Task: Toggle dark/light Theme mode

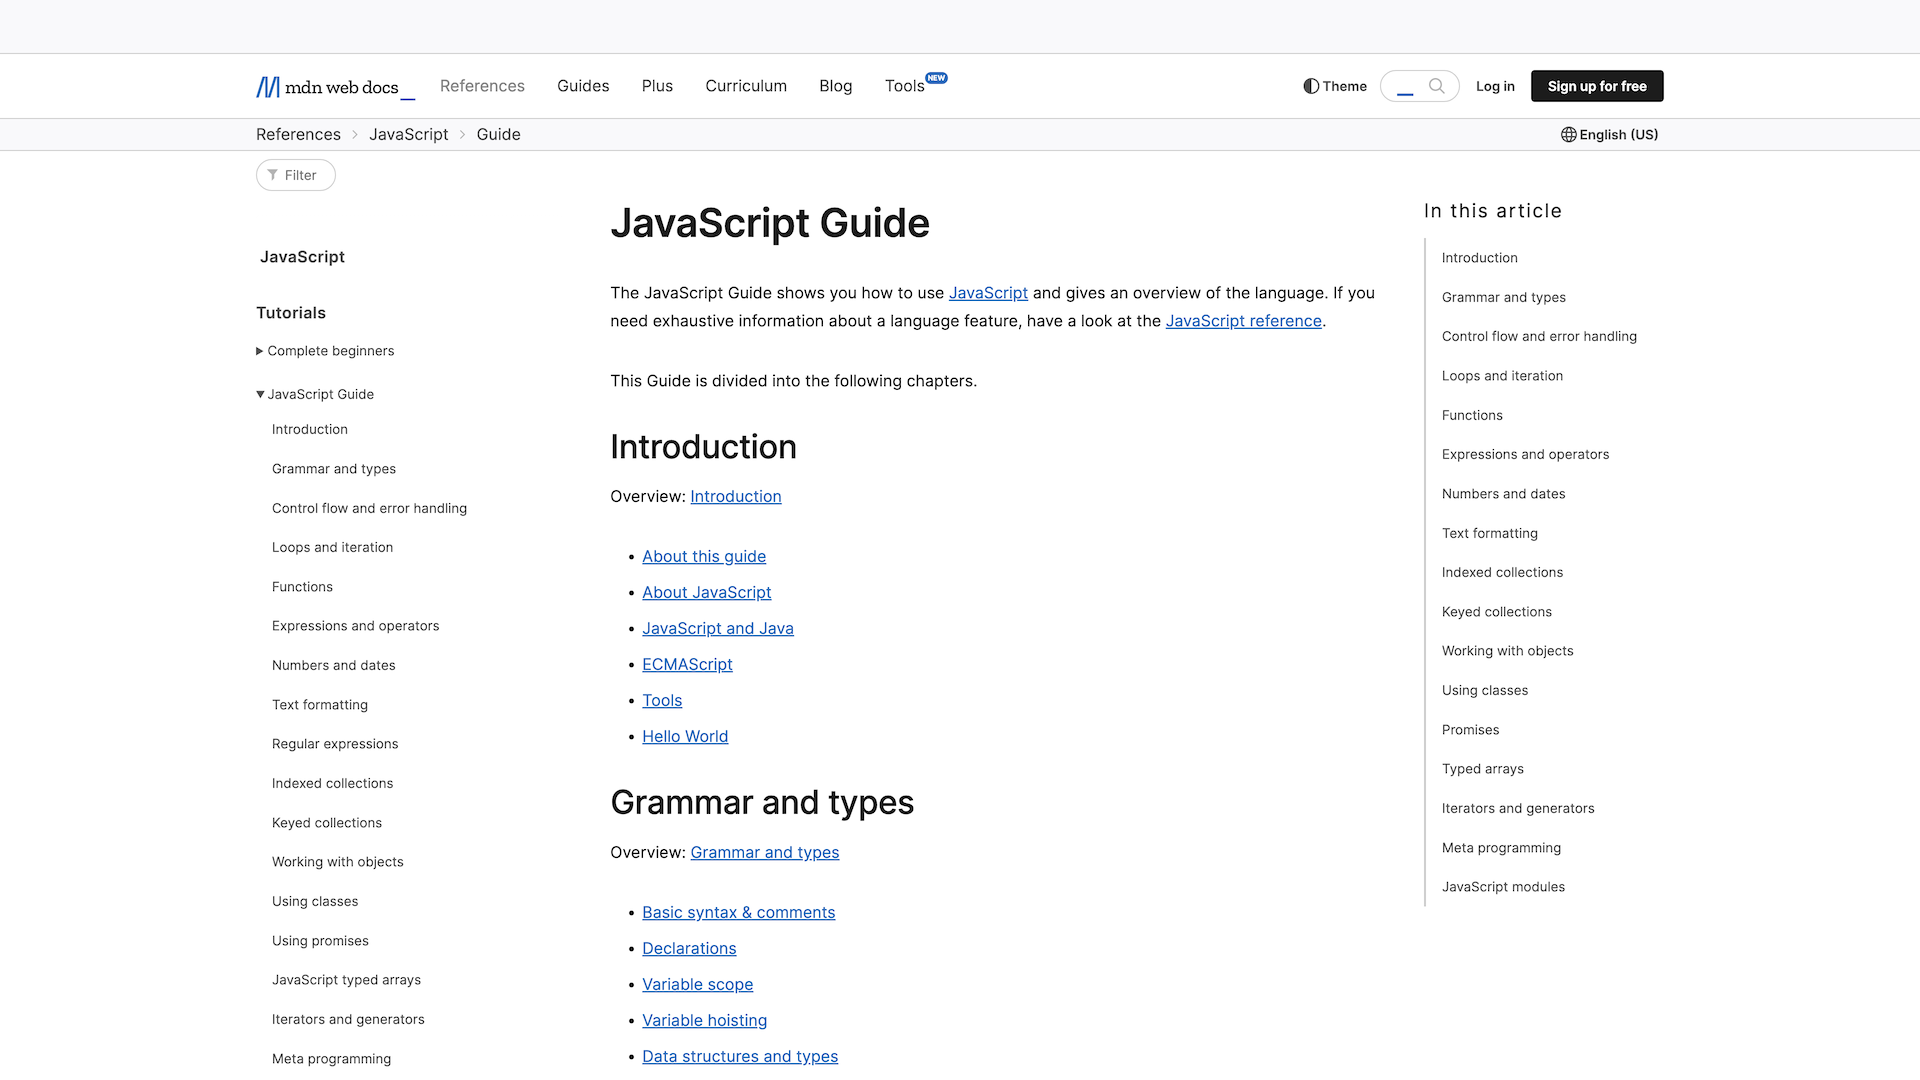Action: tap(1333, 86)
